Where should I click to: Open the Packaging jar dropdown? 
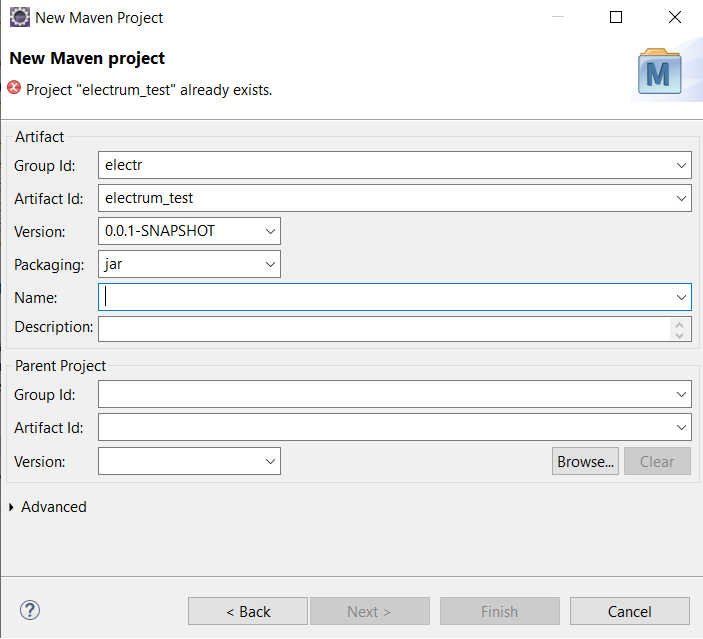(270, 265)
